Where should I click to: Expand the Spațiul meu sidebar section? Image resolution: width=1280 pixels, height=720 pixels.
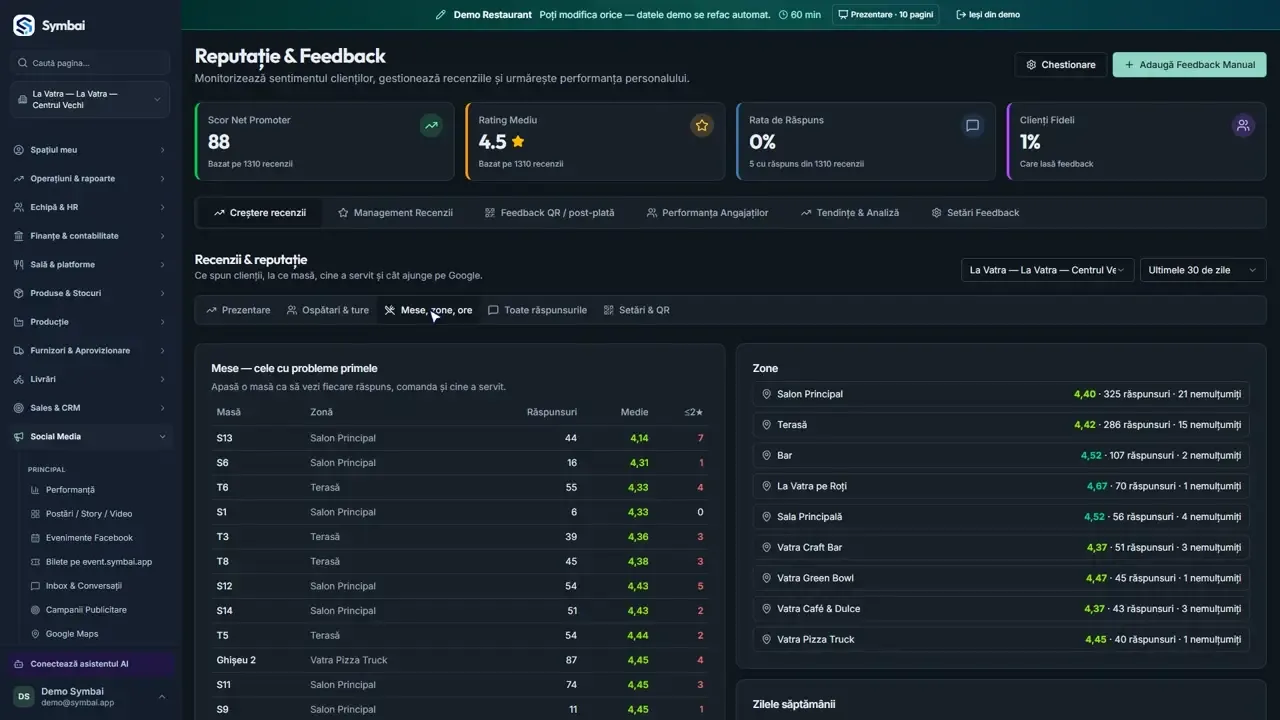(x=91, y=150)
